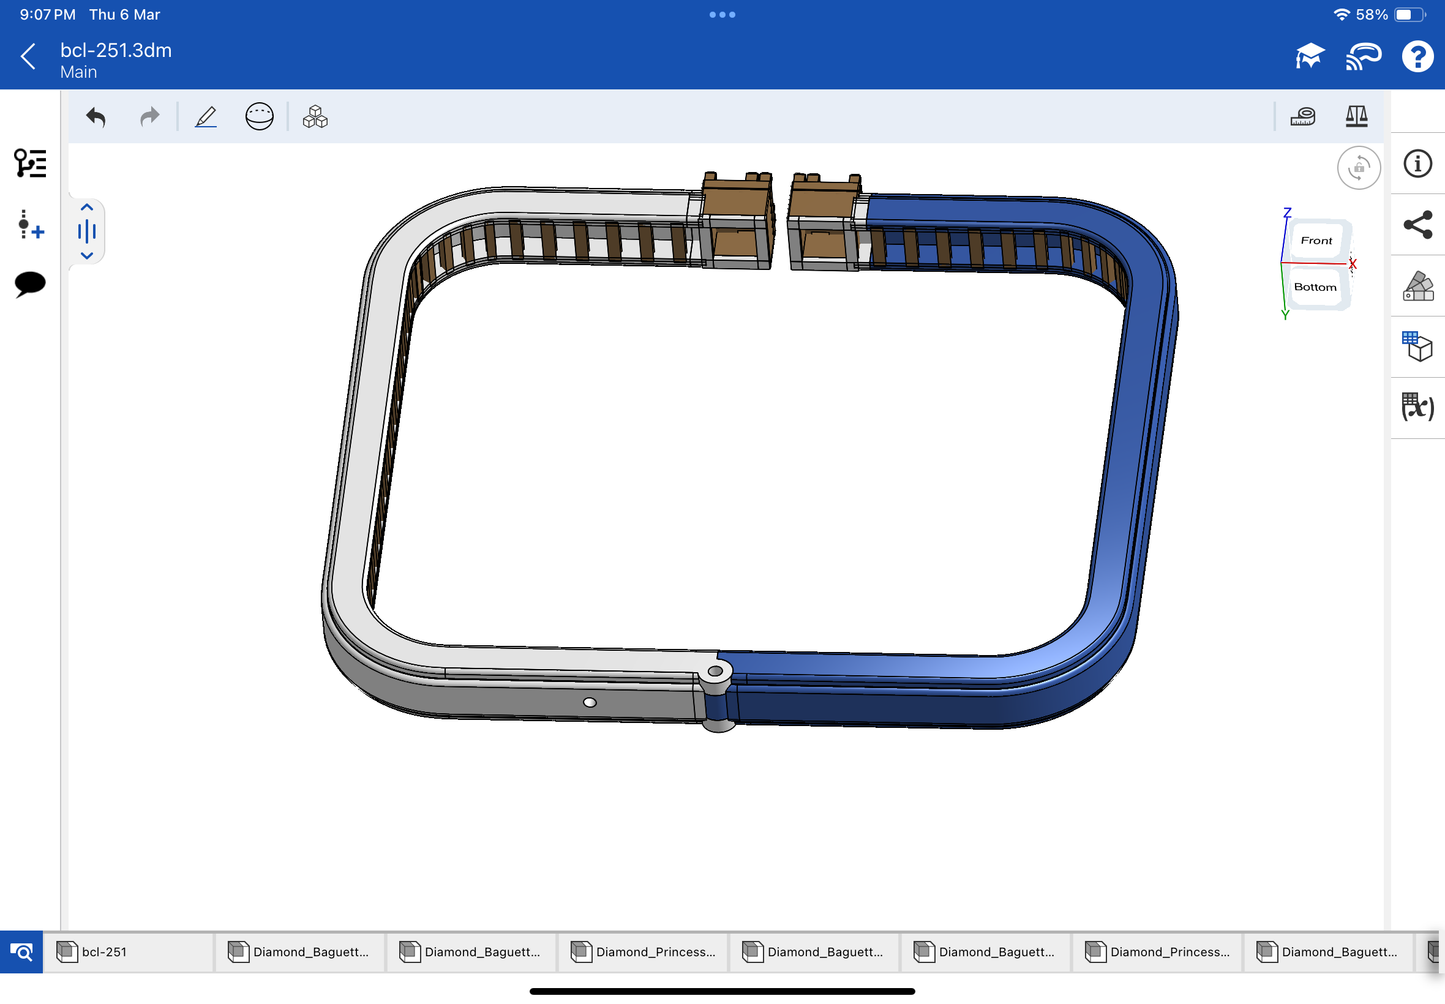This screenshot has height=1004, width=1445.
Task: Click the redo arrow
Action: 149,118
